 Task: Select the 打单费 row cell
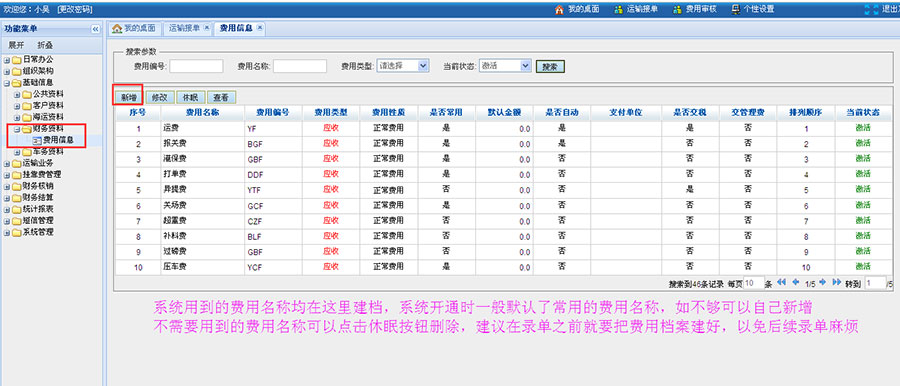tap(203, 174)
